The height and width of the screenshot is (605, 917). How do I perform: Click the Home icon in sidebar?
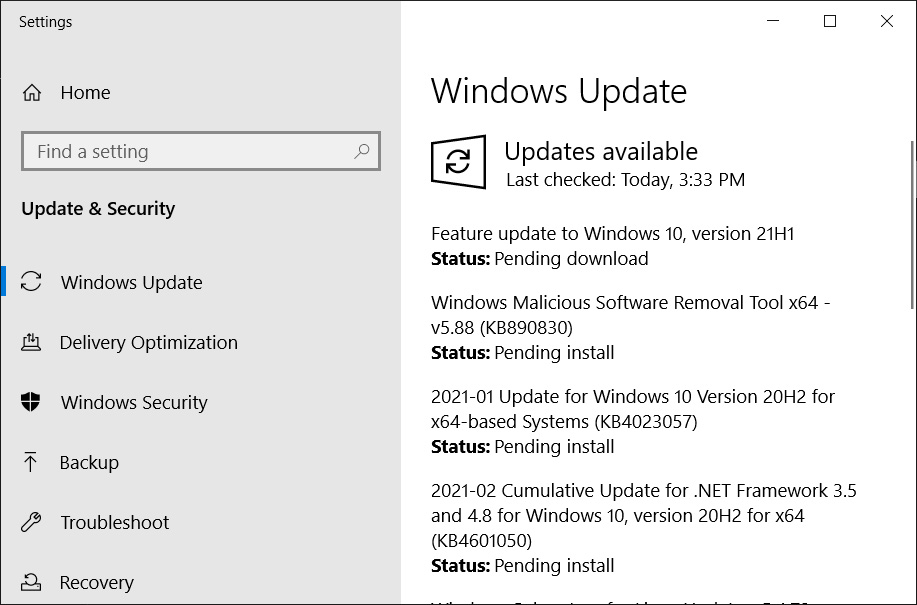pyautogui.click(x=32, y=93)
